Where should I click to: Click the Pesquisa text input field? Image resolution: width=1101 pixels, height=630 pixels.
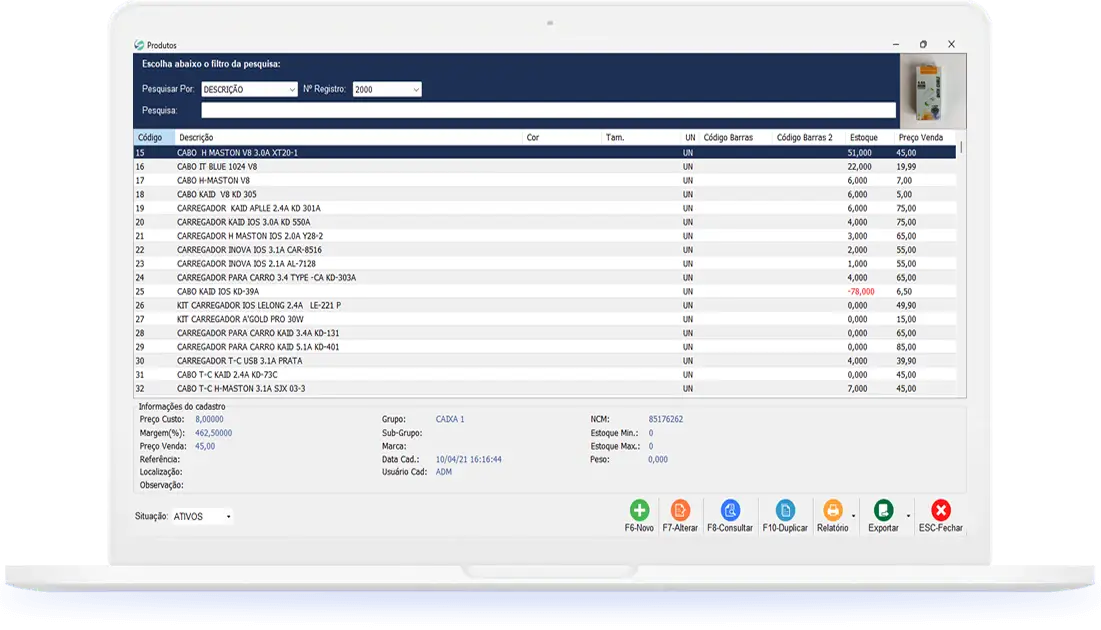548,110
